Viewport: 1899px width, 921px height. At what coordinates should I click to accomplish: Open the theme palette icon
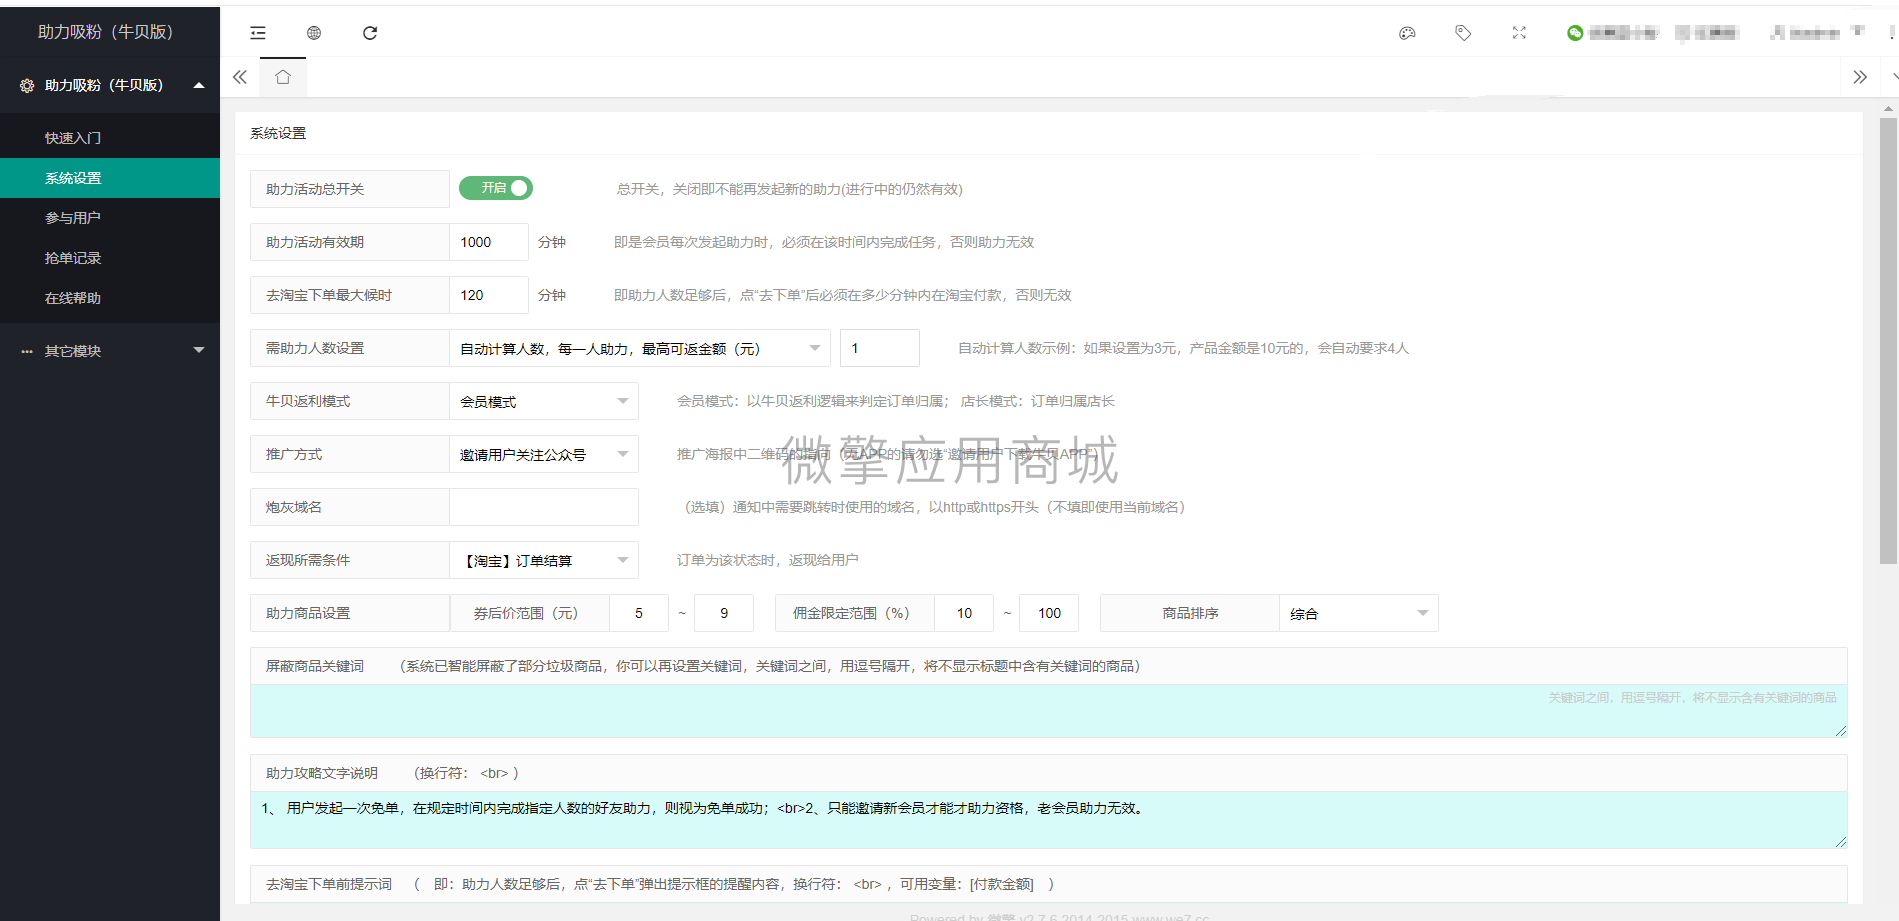[x=1407, y=33]
